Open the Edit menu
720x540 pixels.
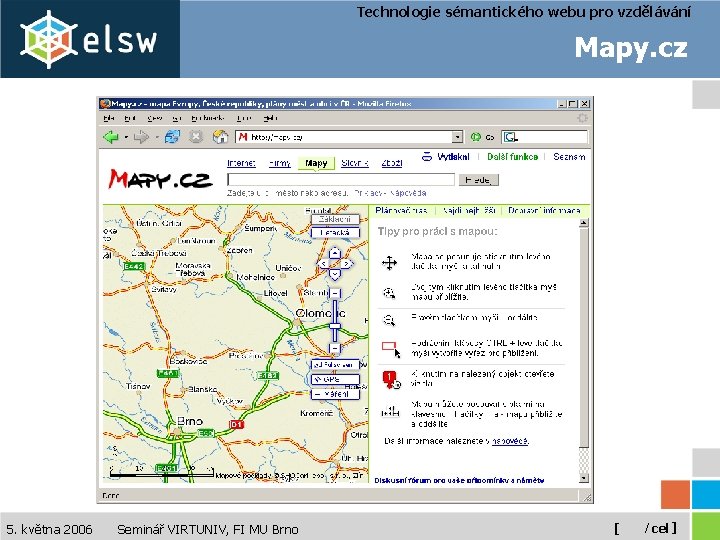[130, 118]
